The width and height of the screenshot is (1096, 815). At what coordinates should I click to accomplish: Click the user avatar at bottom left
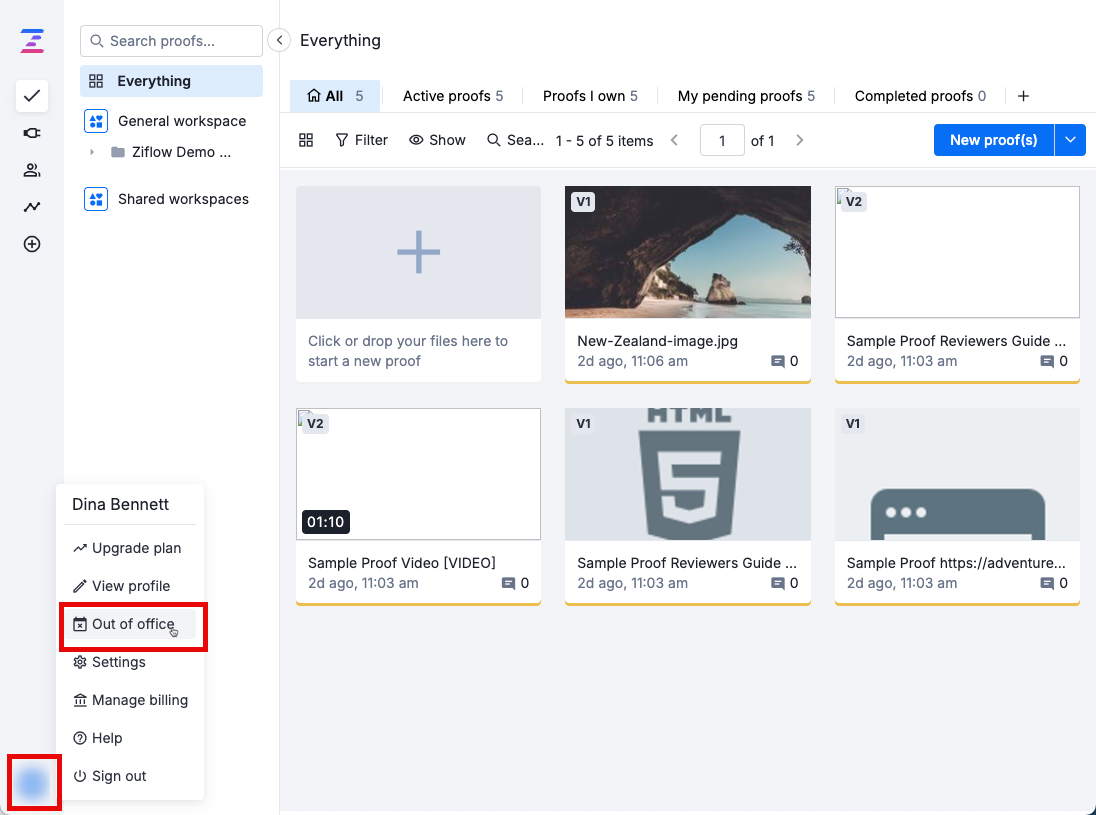pos(33,782)
